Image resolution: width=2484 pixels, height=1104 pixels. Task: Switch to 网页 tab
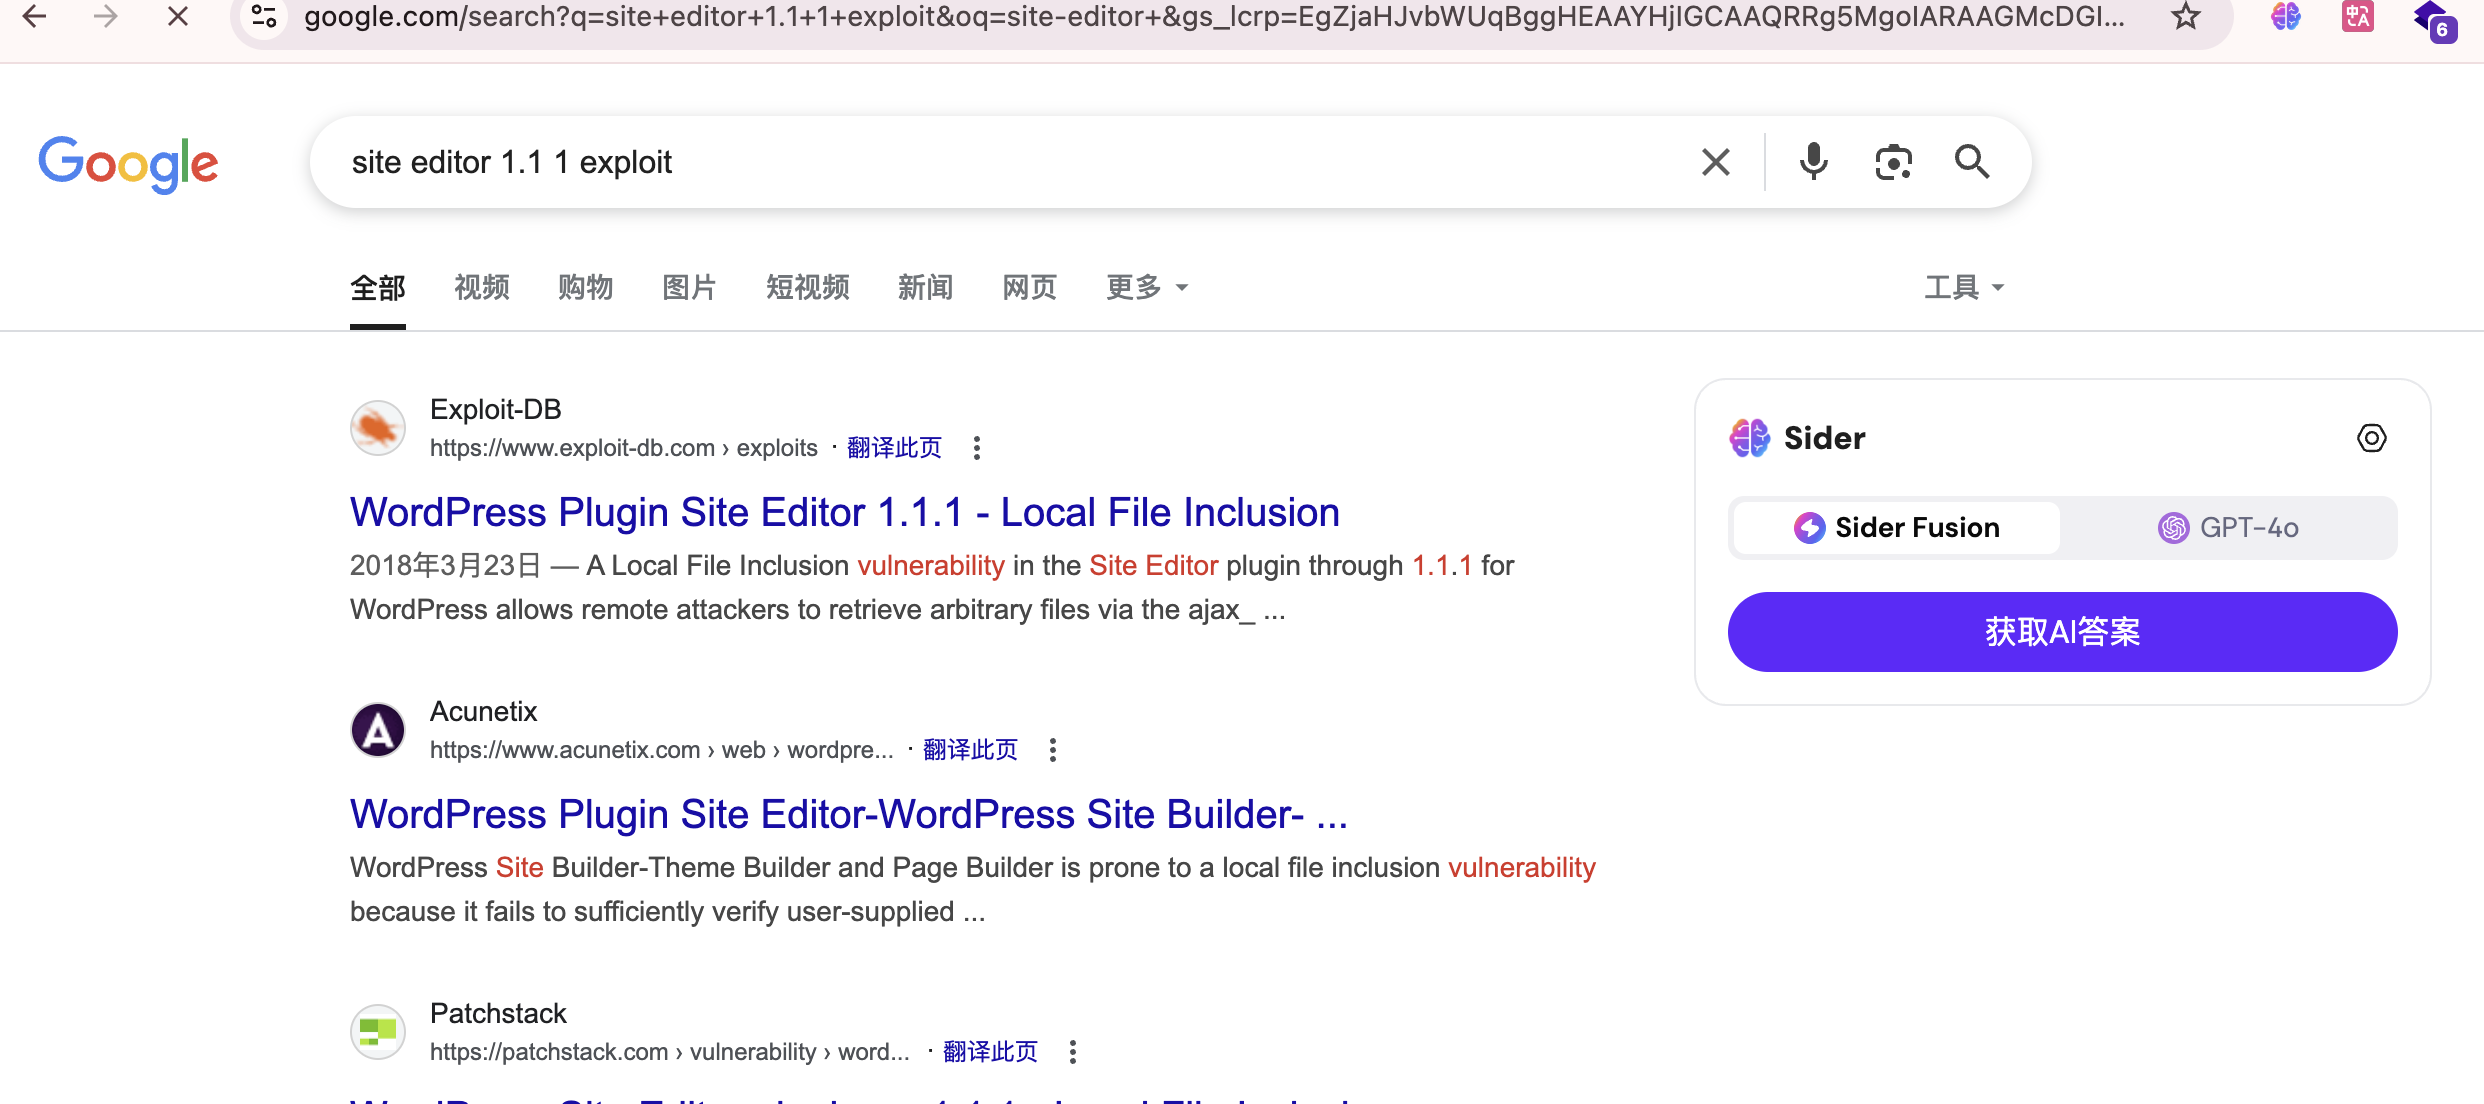1030,288
